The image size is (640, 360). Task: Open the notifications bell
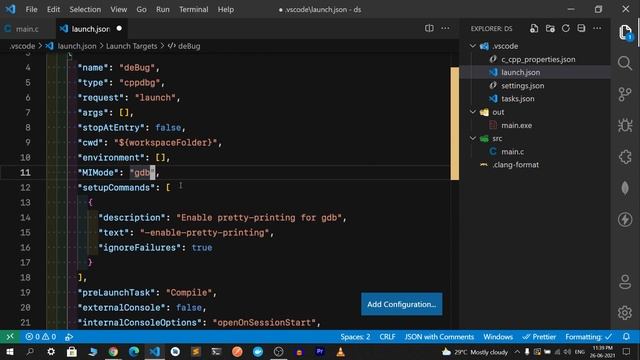click(626, 337)
